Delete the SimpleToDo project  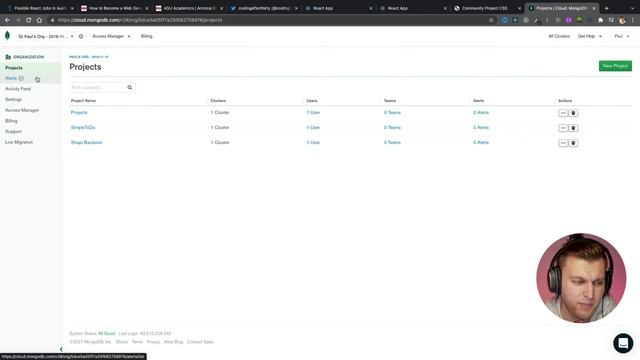[573, 128]
